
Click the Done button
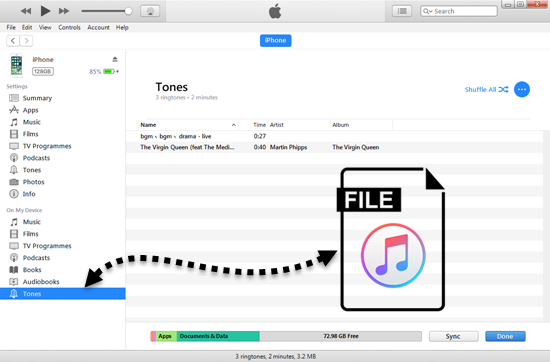[505, 336]
